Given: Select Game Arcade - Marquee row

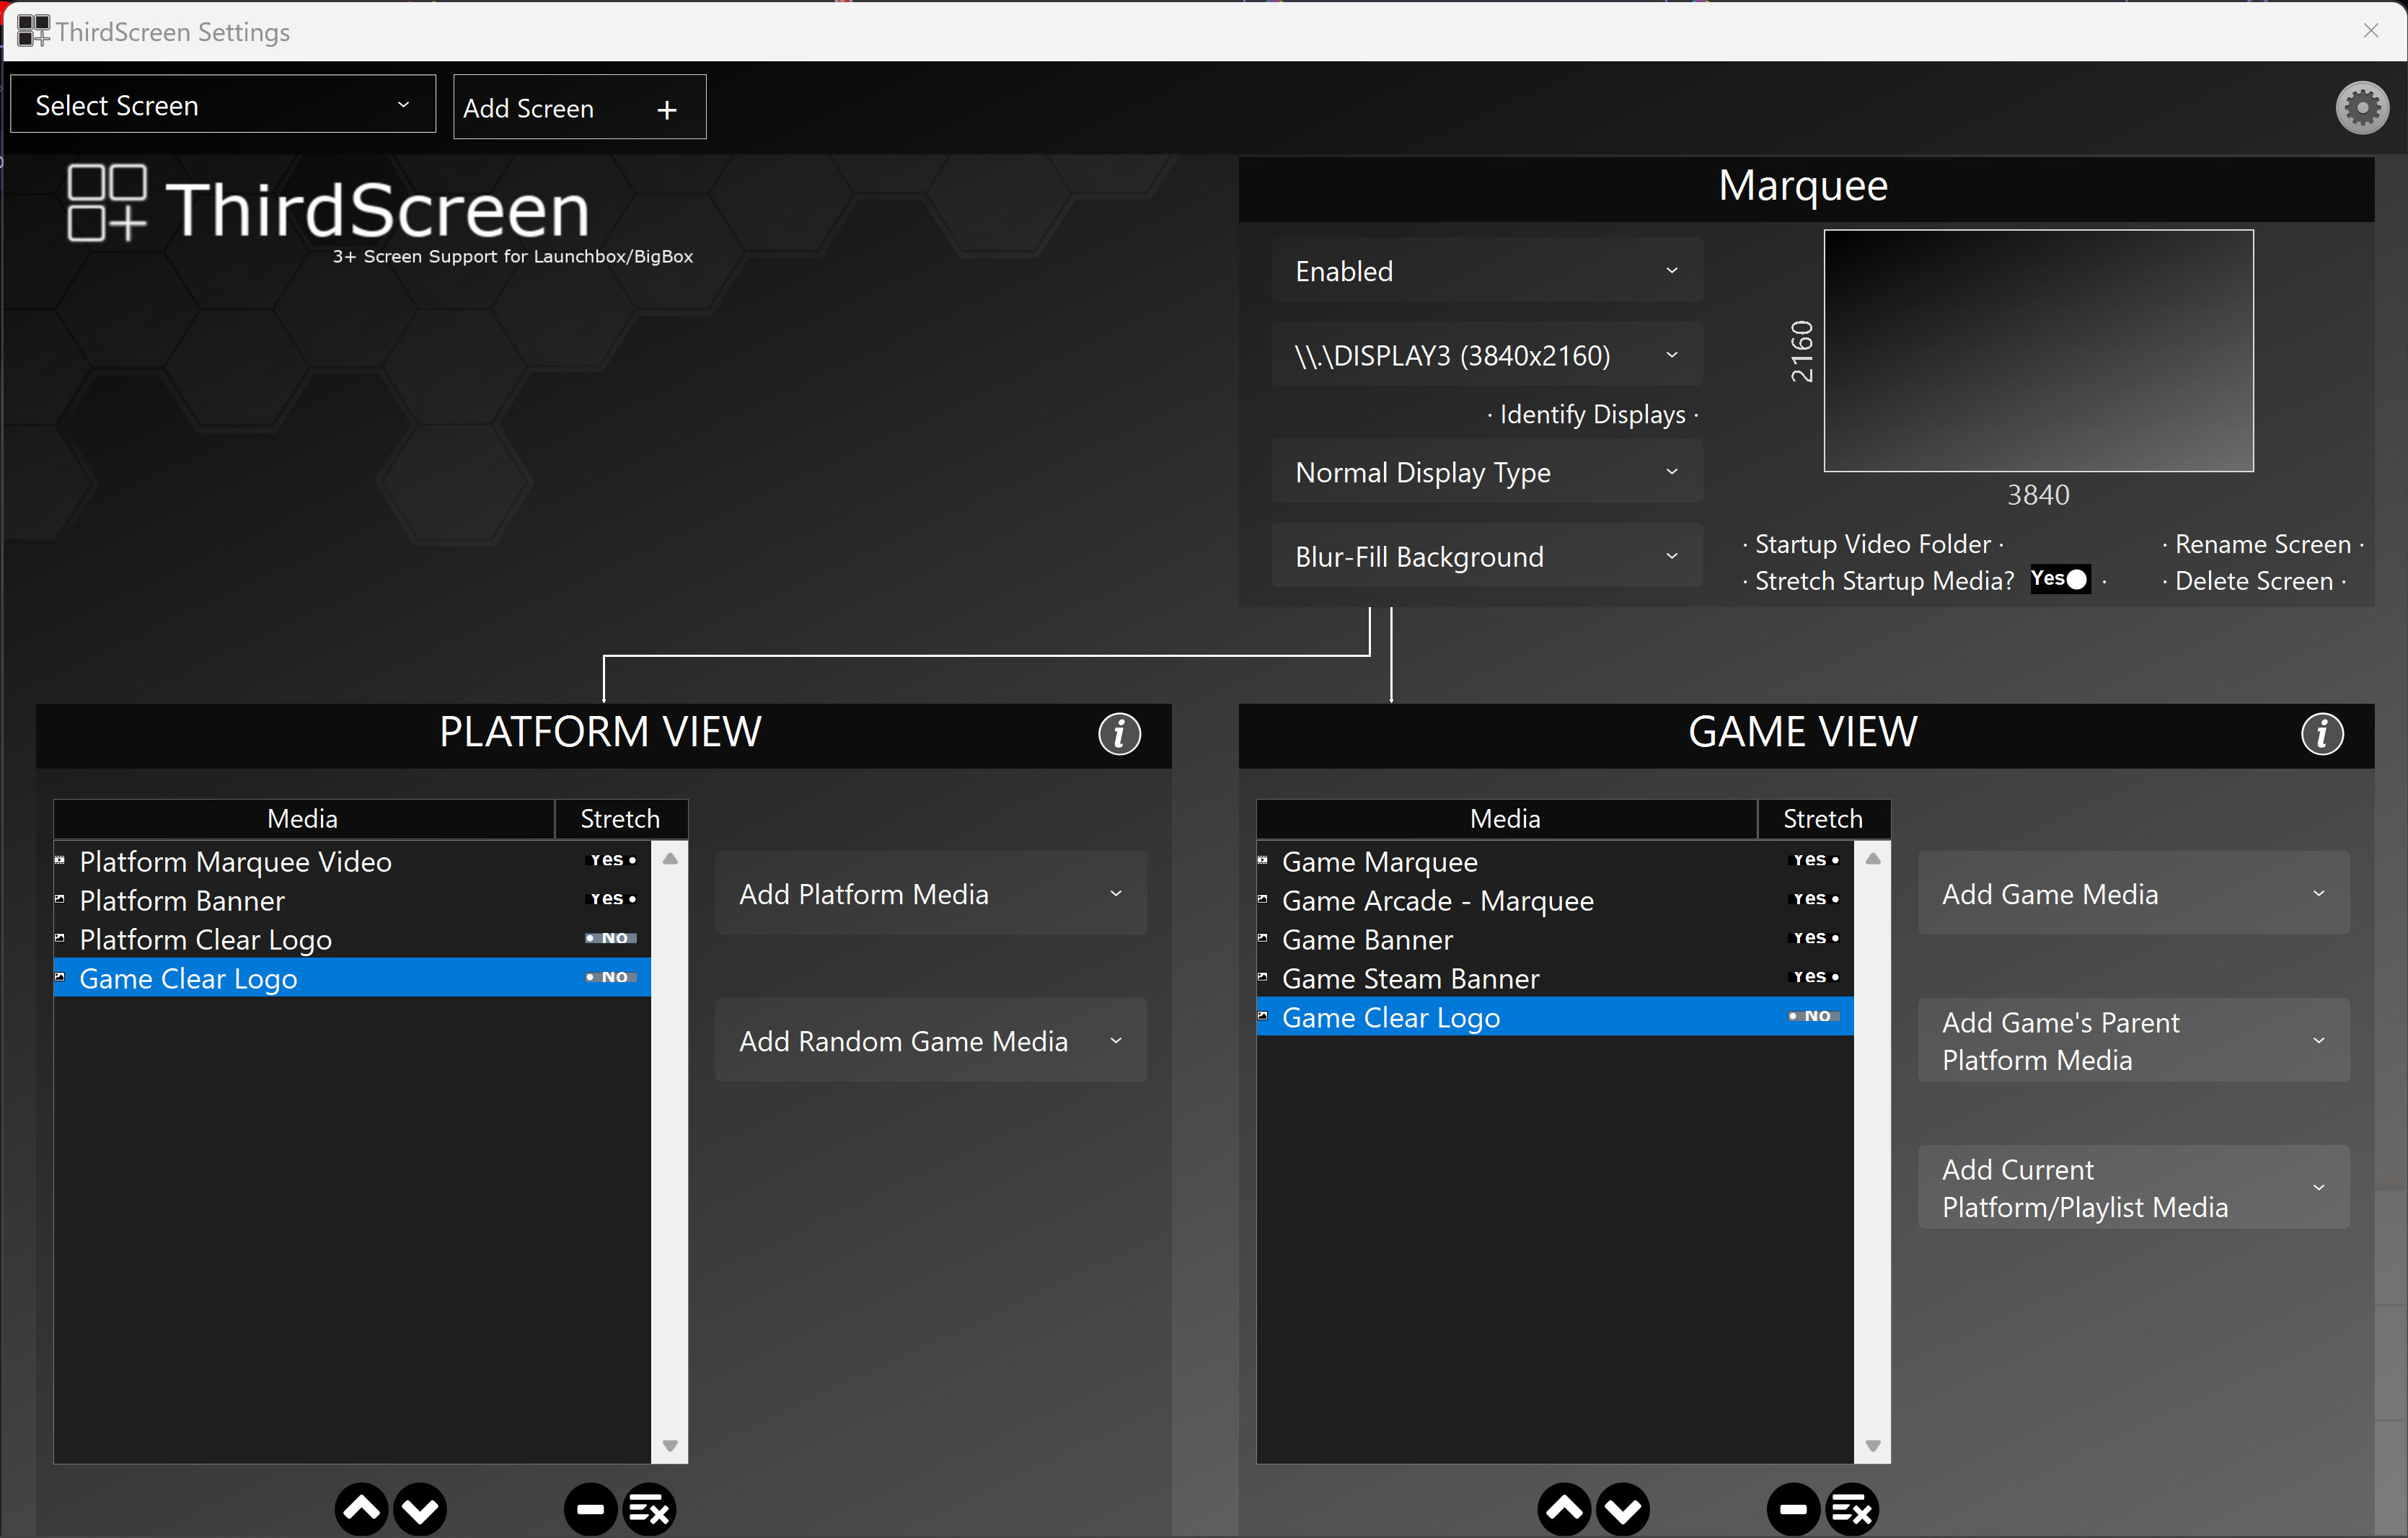Looking at the screenshot, I should (1555, 900).
